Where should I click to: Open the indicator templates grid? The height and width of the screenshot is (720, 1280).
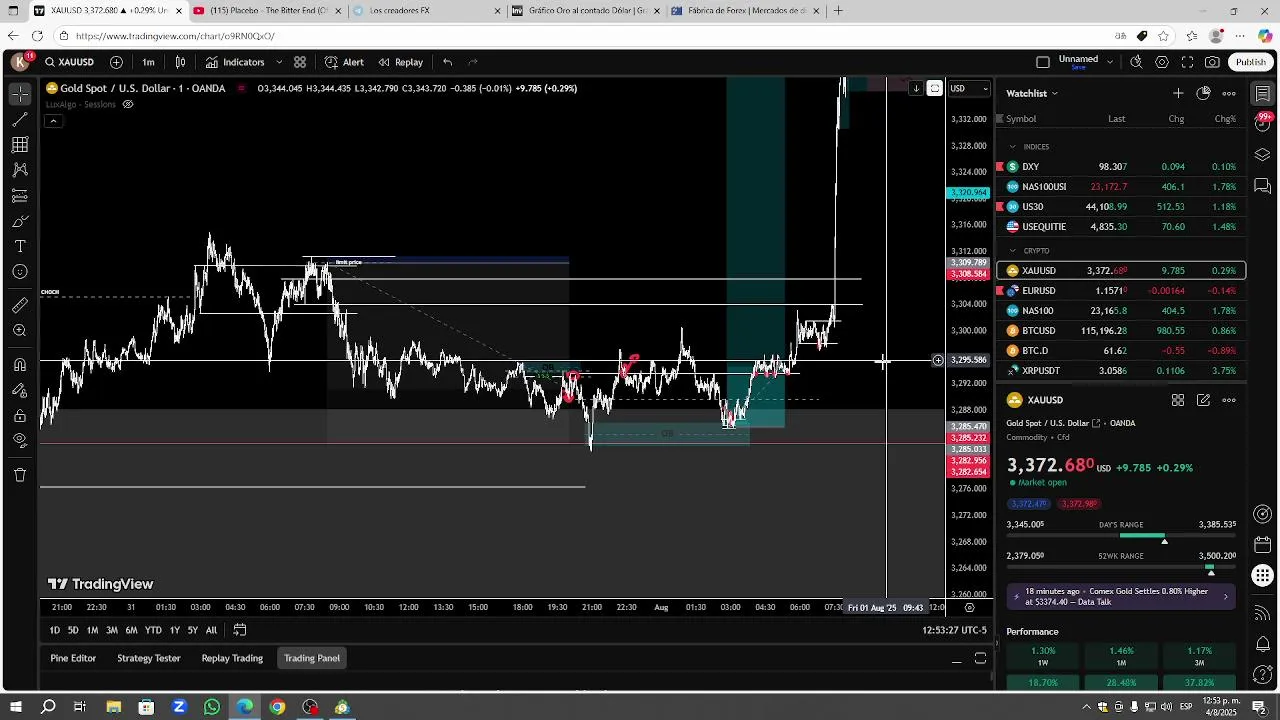(300, 62)
